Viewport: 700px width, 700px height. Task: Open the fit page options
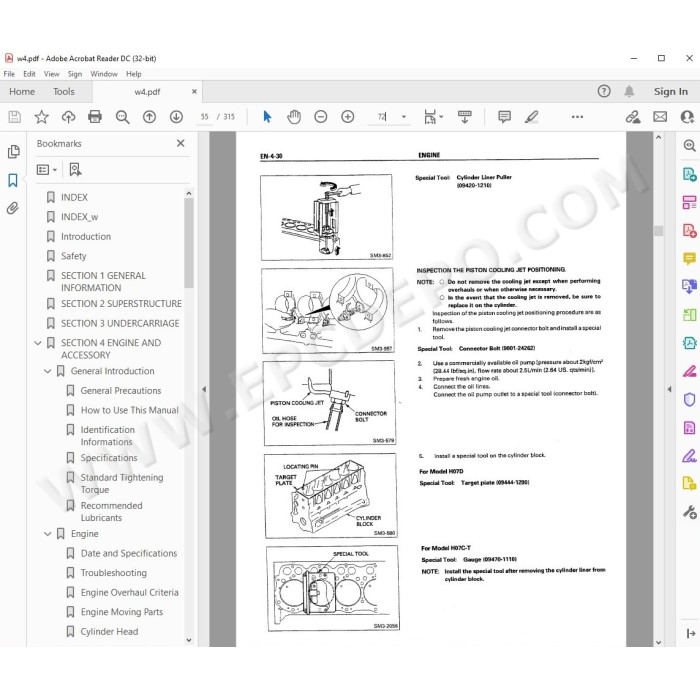click(433, 117)
